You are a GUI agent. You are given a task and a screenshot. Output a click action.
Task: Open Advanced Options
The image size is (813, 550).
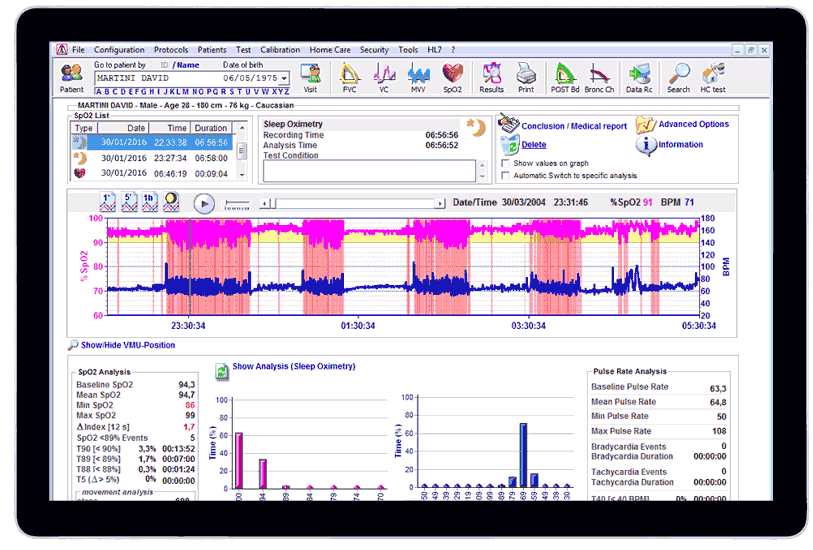(x=693, y=124)
